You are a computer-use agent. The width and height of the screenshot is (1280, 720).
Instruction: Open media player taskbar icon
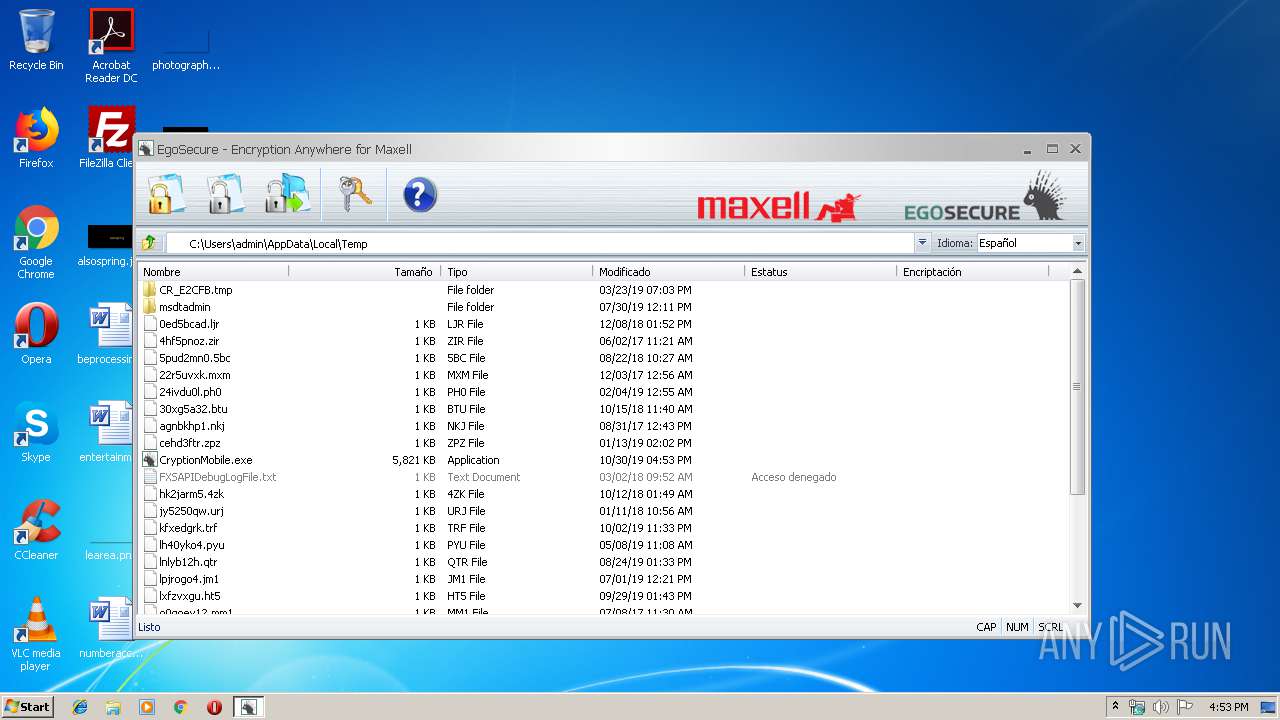tap(147, 707)
